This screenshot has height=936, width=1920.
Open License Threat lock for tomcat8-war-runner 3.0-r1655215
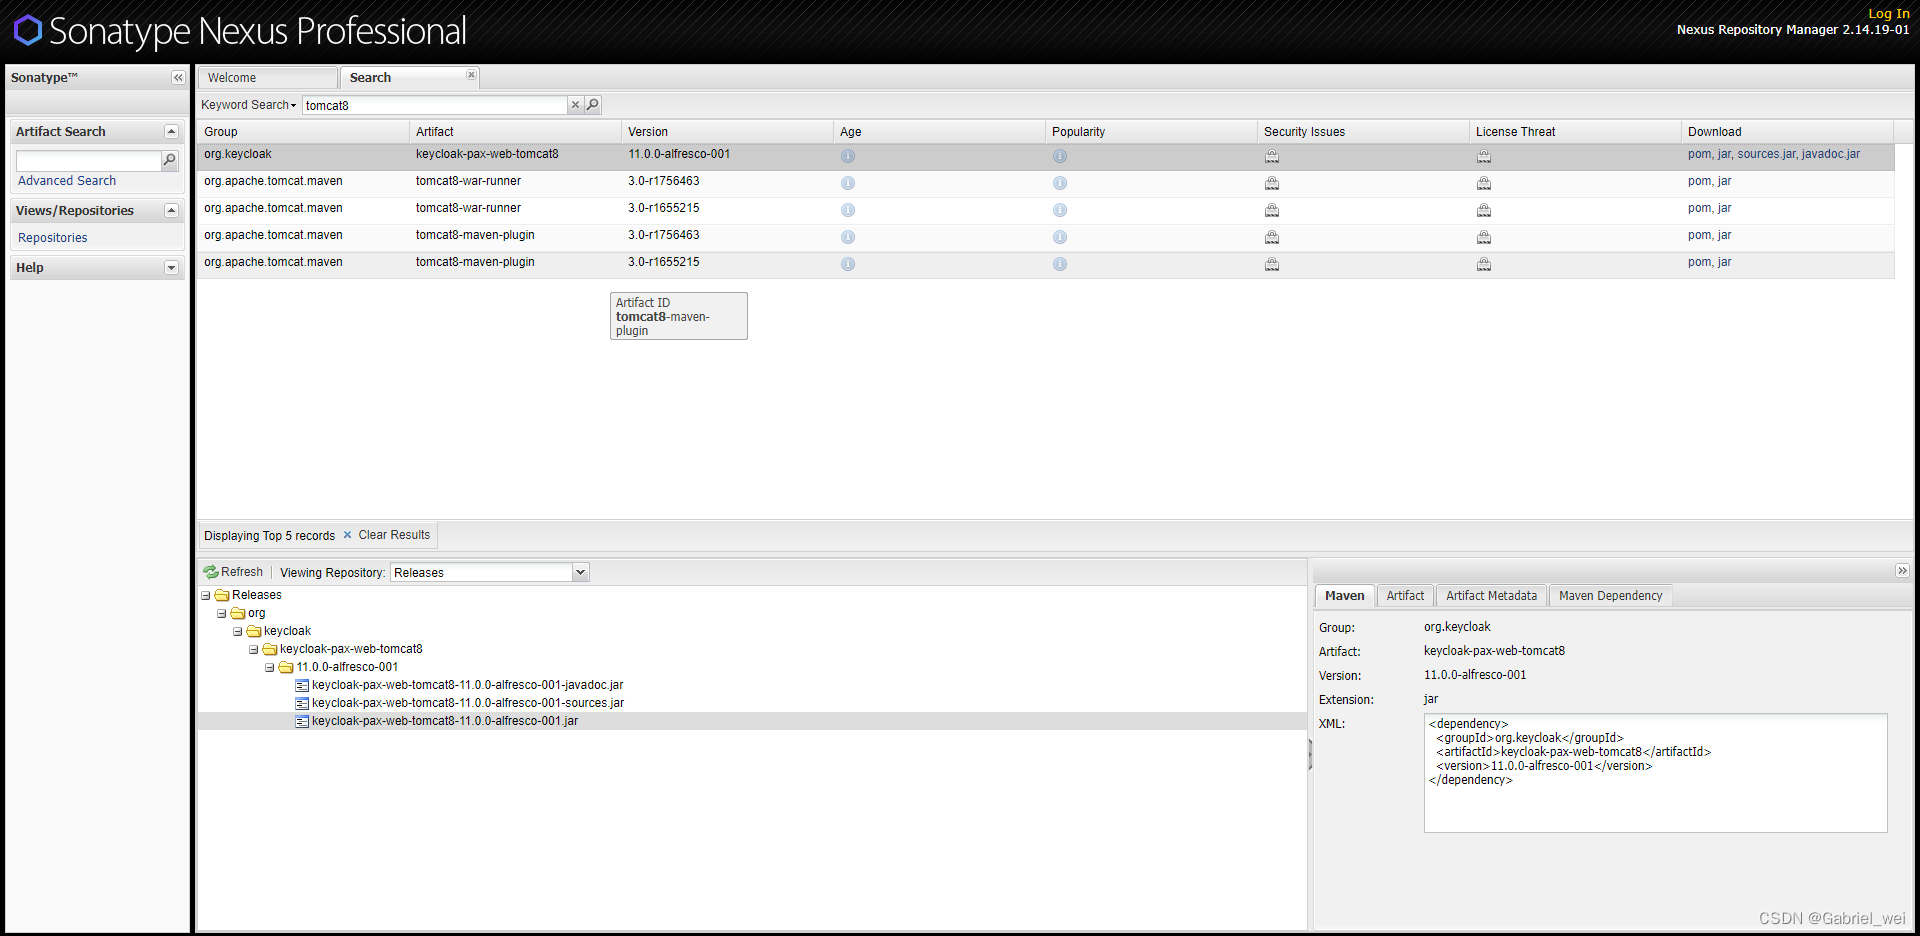click(x=1484, y=210)
